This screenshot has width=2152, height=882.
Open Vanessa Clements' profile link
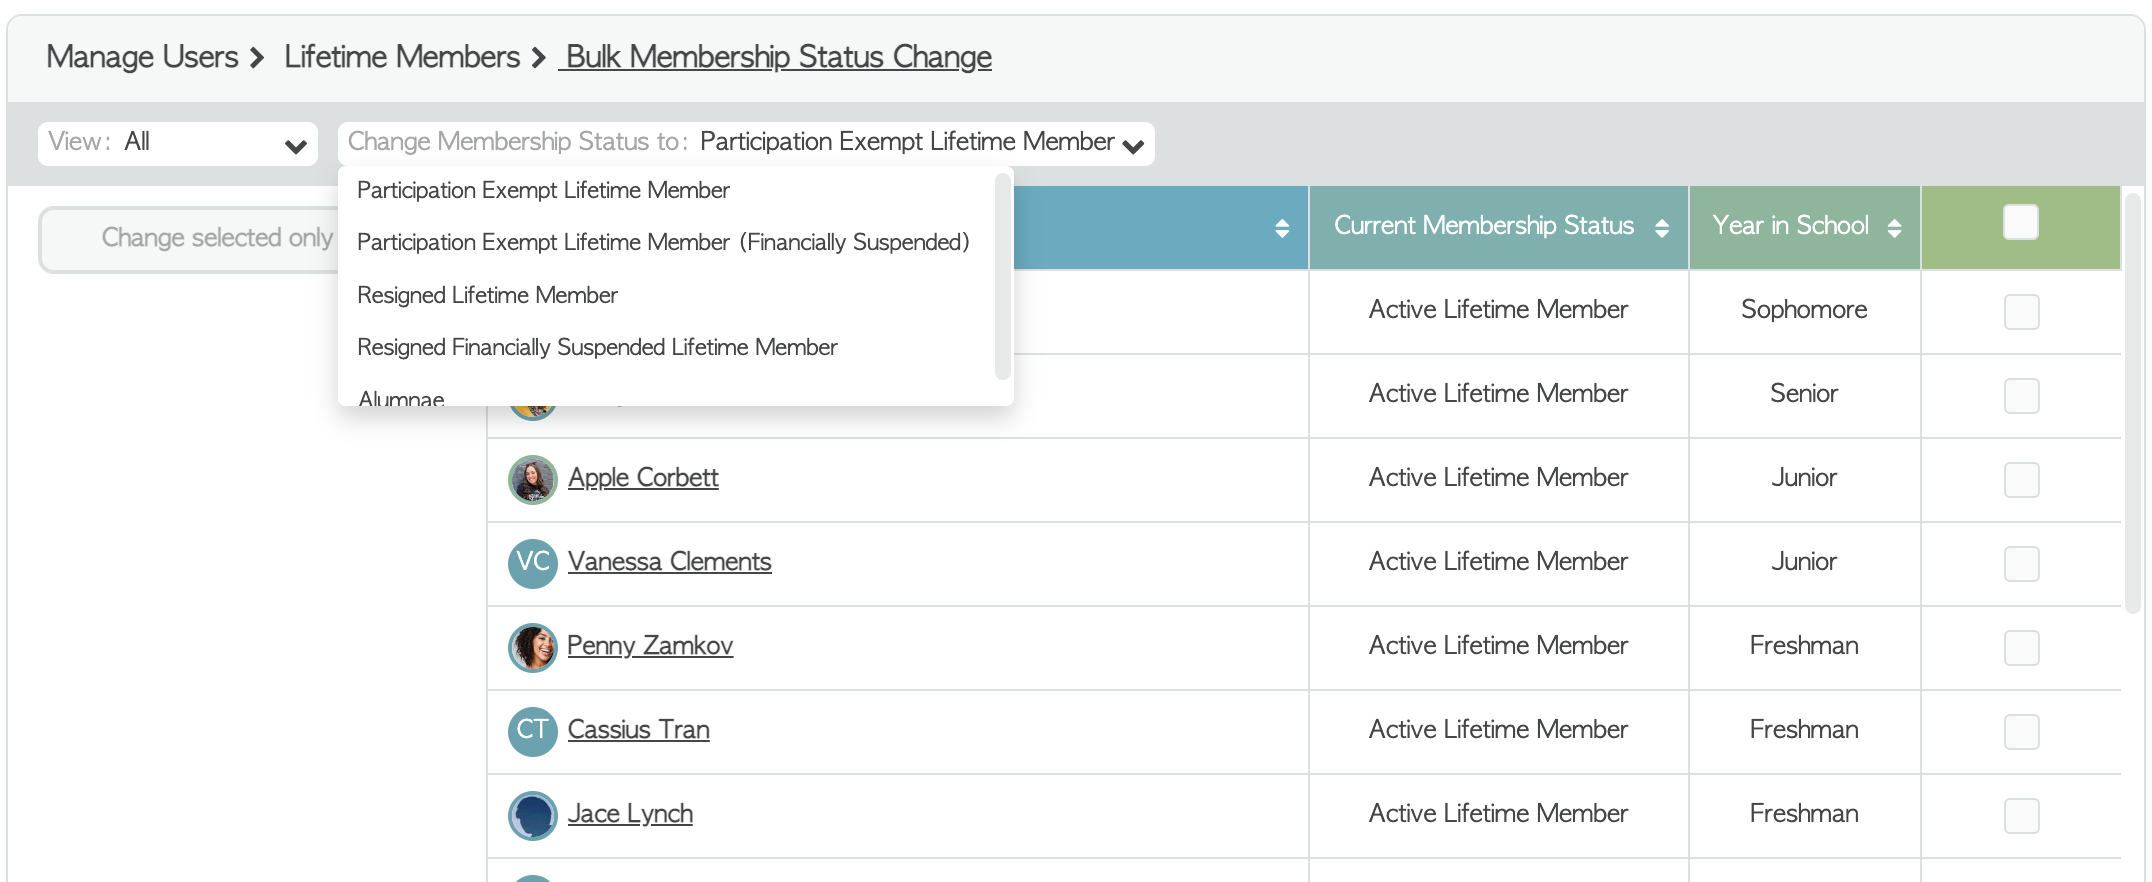pos(669,562)
